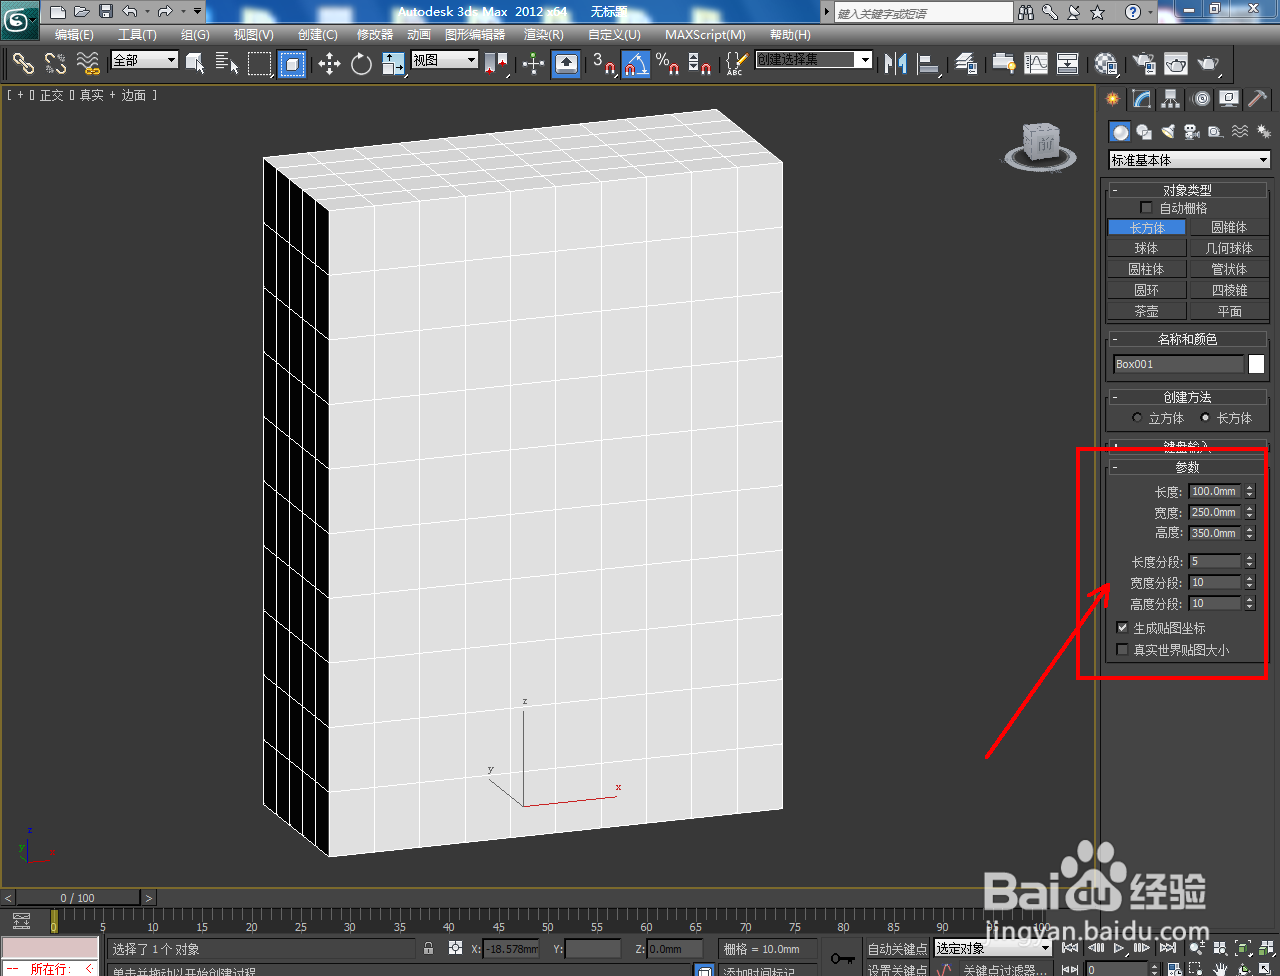Switch to the Hierarchy command panel tab
The image size is (1280, 976).
pos(1171,99)
